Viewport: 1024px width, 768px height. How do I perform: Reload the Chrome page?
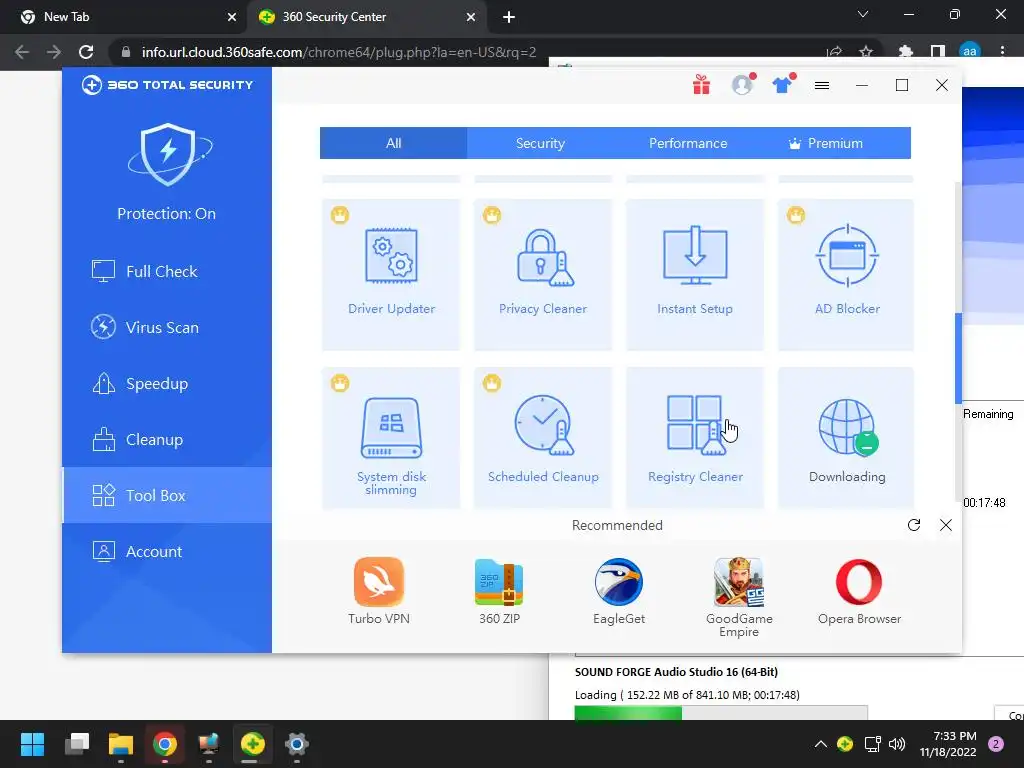(x=86, y=52)
